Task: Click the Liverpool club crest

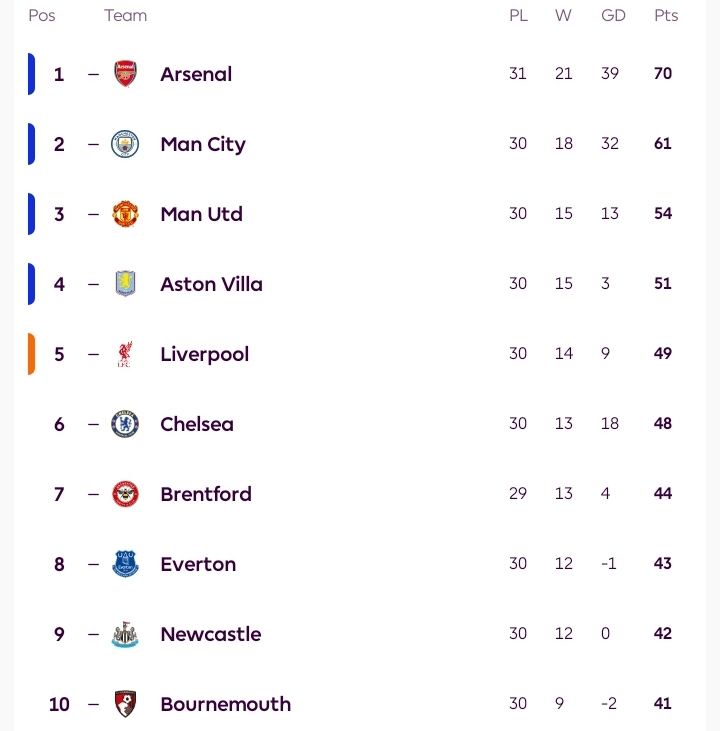Action: [x=125, y=354]
